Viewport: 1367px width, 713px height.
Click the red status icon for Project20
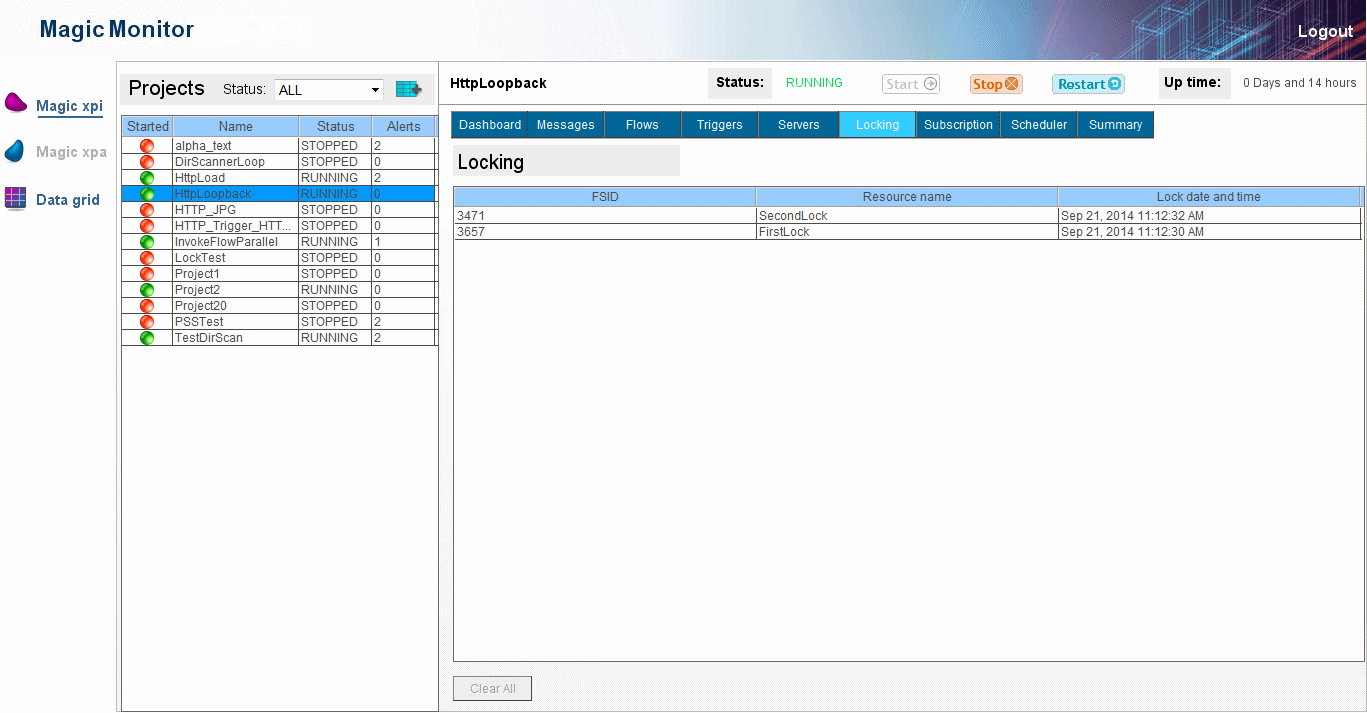(x=147, y=306)
